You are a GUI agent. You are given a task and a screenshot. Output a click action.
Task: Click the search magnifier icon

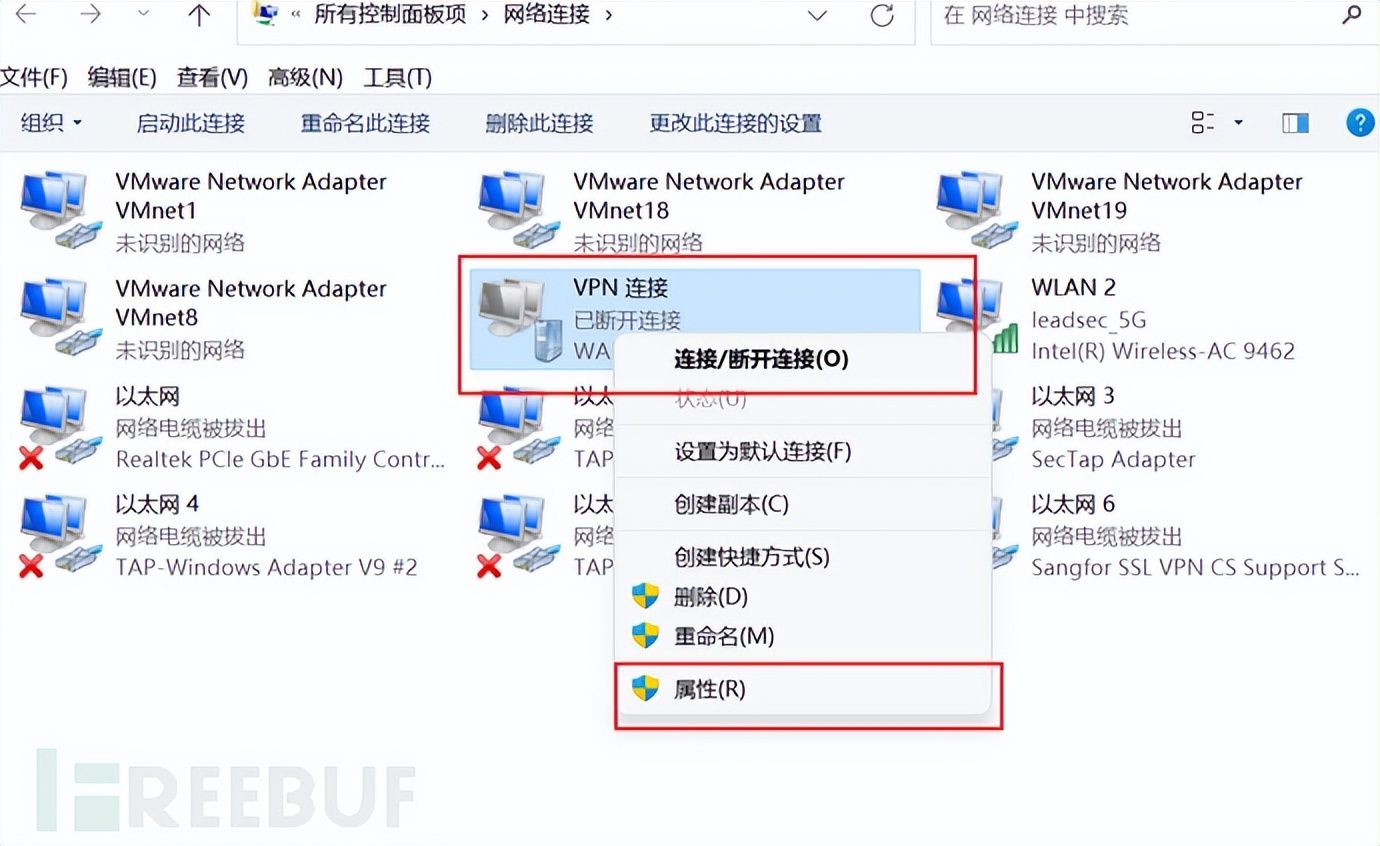pos(1350,15)
